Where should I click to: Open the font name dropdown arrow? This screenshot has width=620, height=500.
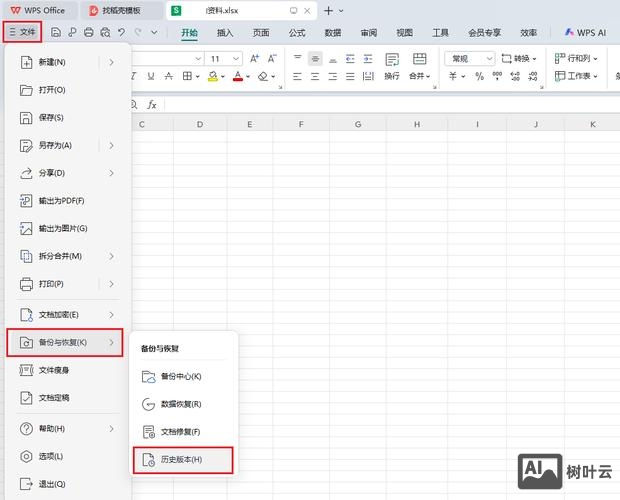pos(198,59)
